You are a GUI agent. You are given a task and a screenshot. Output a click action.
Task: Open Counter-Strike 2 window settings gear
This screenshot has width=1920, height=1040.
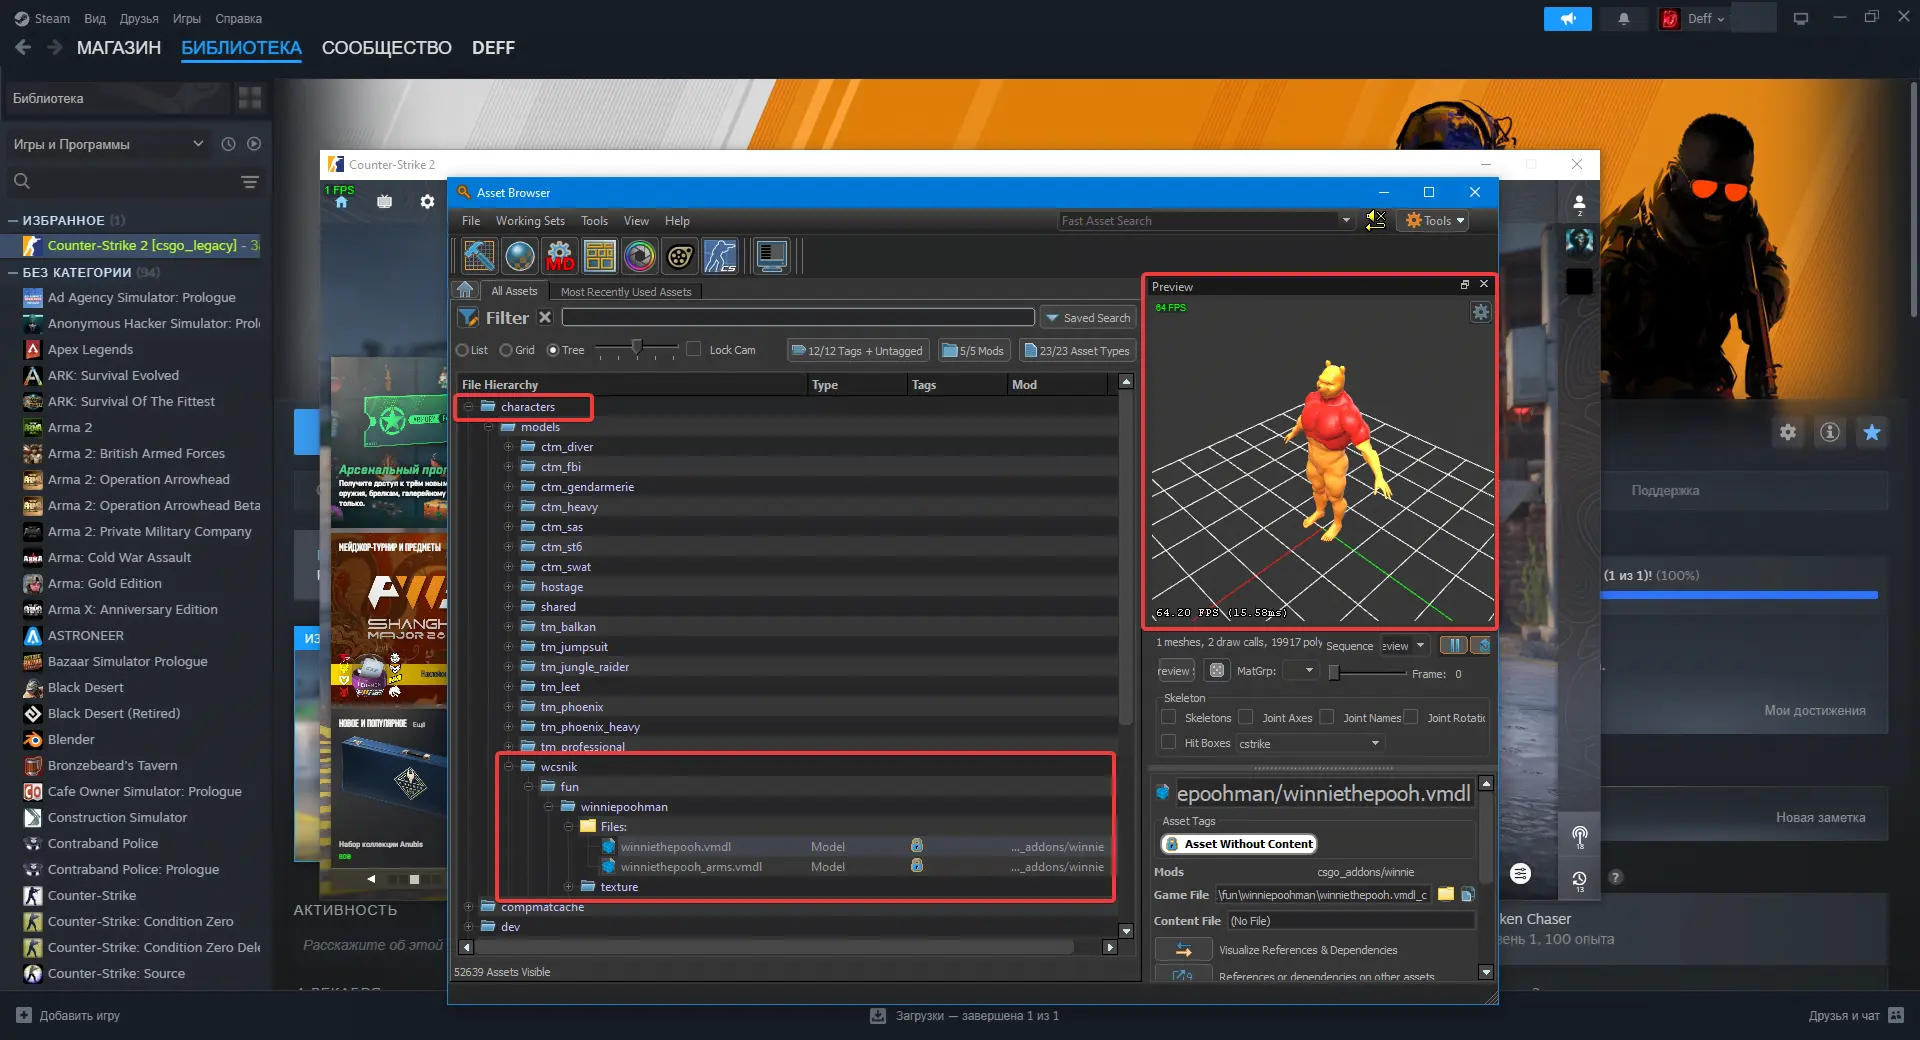(x=427, y=202)
